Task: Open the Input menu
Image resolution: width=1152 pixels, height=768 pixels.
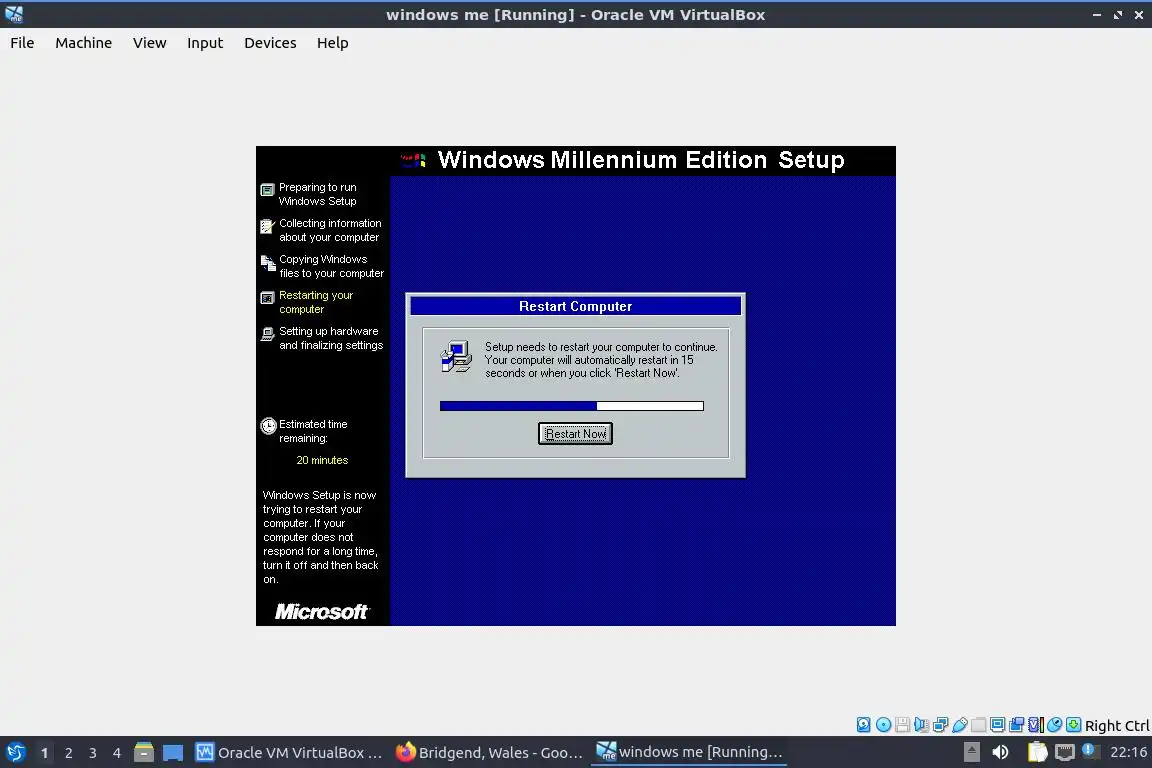Action: 205,43
